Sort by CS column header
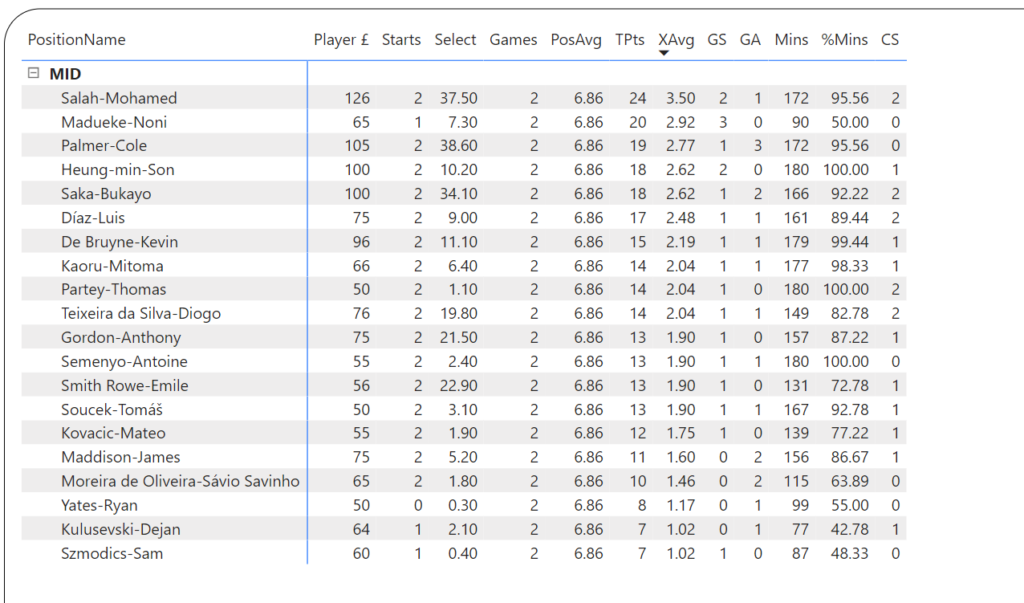The height and width of the screenshot is (603, 1024). (890, 40)
